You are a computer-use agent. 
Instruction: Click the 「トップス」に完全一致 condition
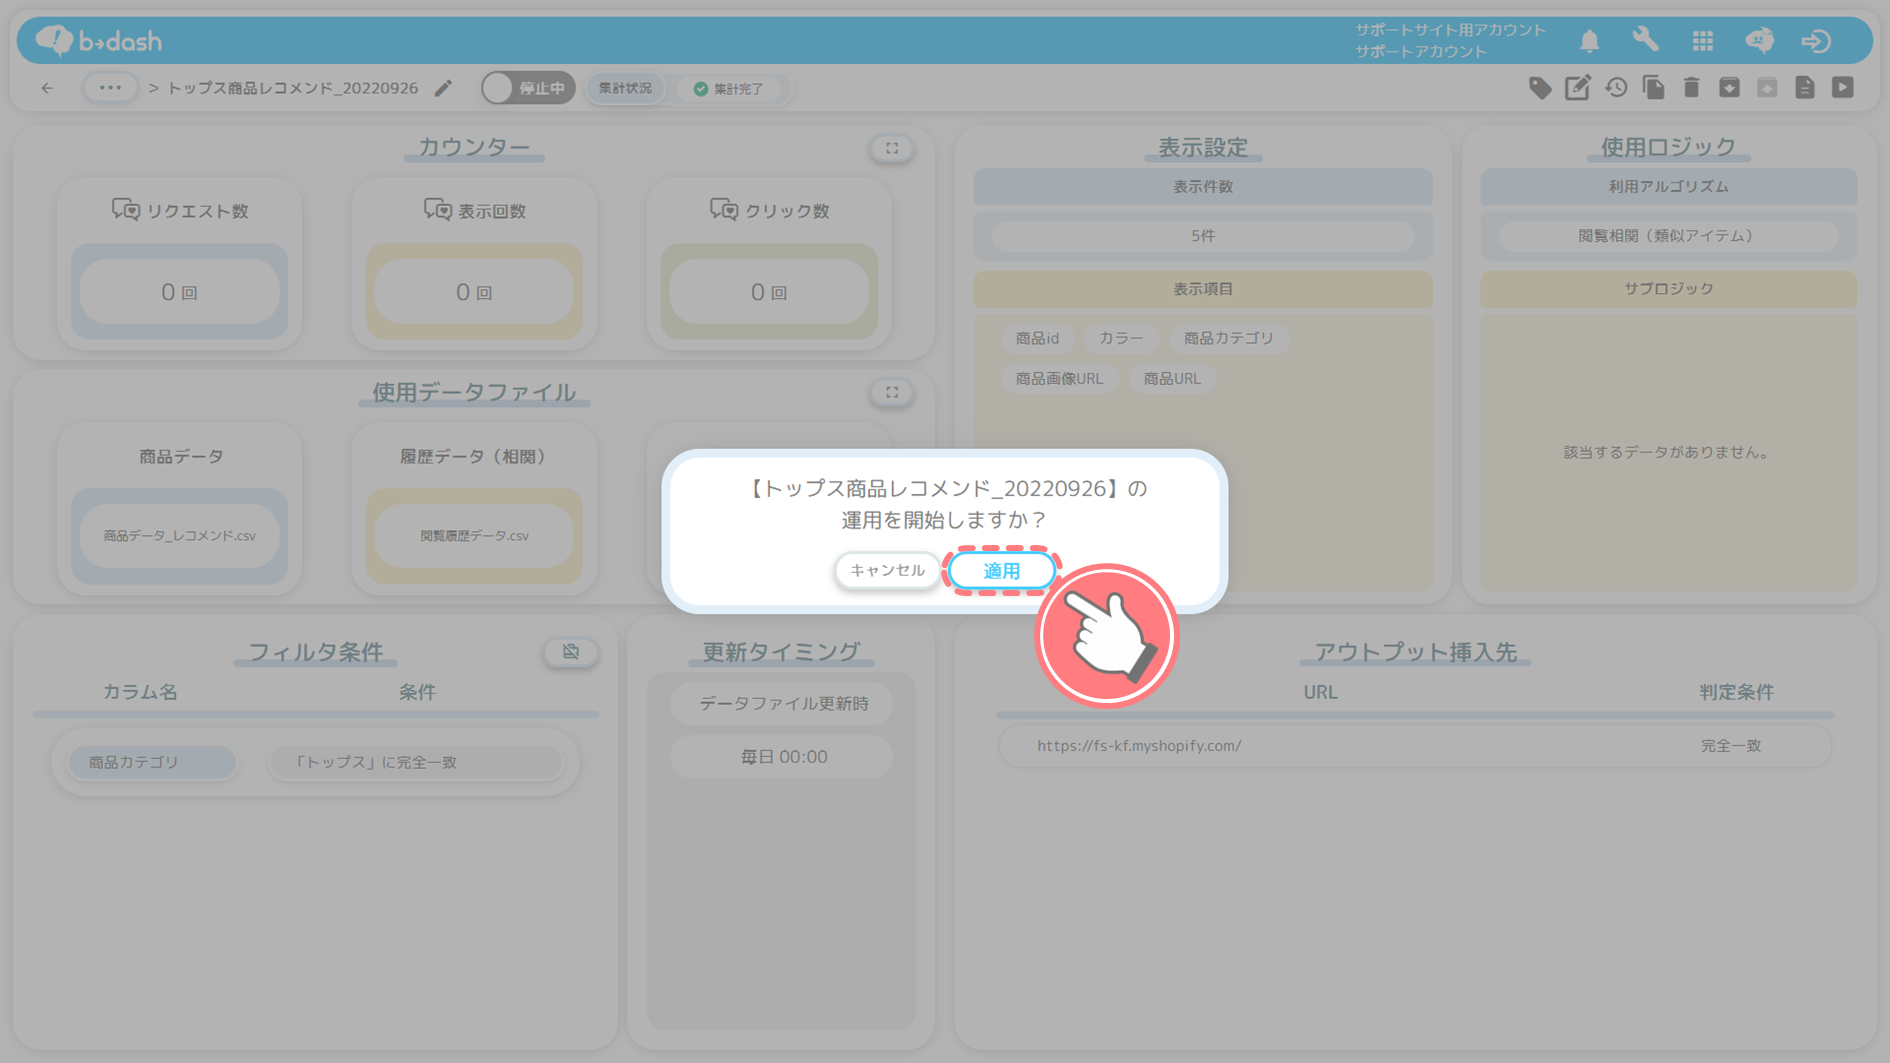tap(415, 762)
